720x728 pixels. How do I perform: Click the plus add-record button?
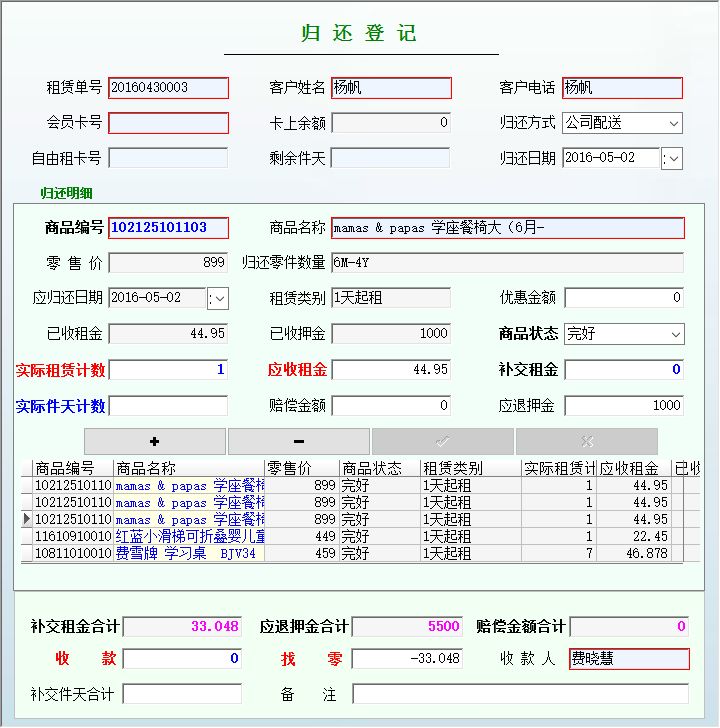coord(155,441)
